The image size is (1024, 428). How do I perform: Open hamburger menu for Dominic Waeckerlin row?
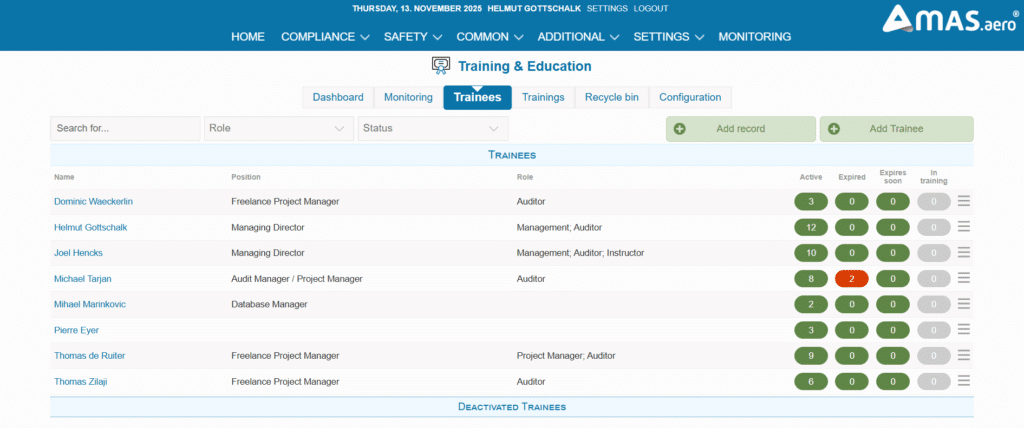tap(964, 201)
